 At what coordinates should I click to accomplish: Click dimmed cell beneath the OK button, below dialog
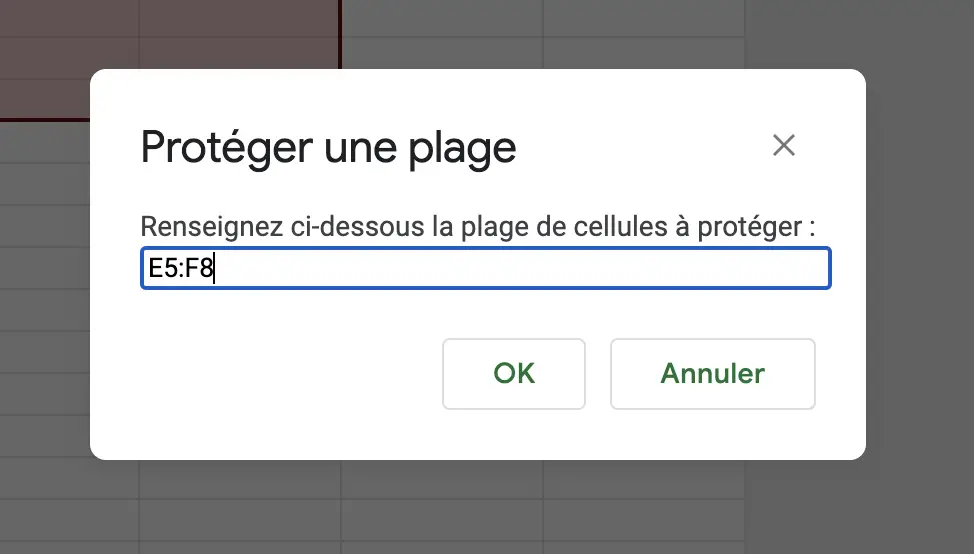click(x=442, y=480)
